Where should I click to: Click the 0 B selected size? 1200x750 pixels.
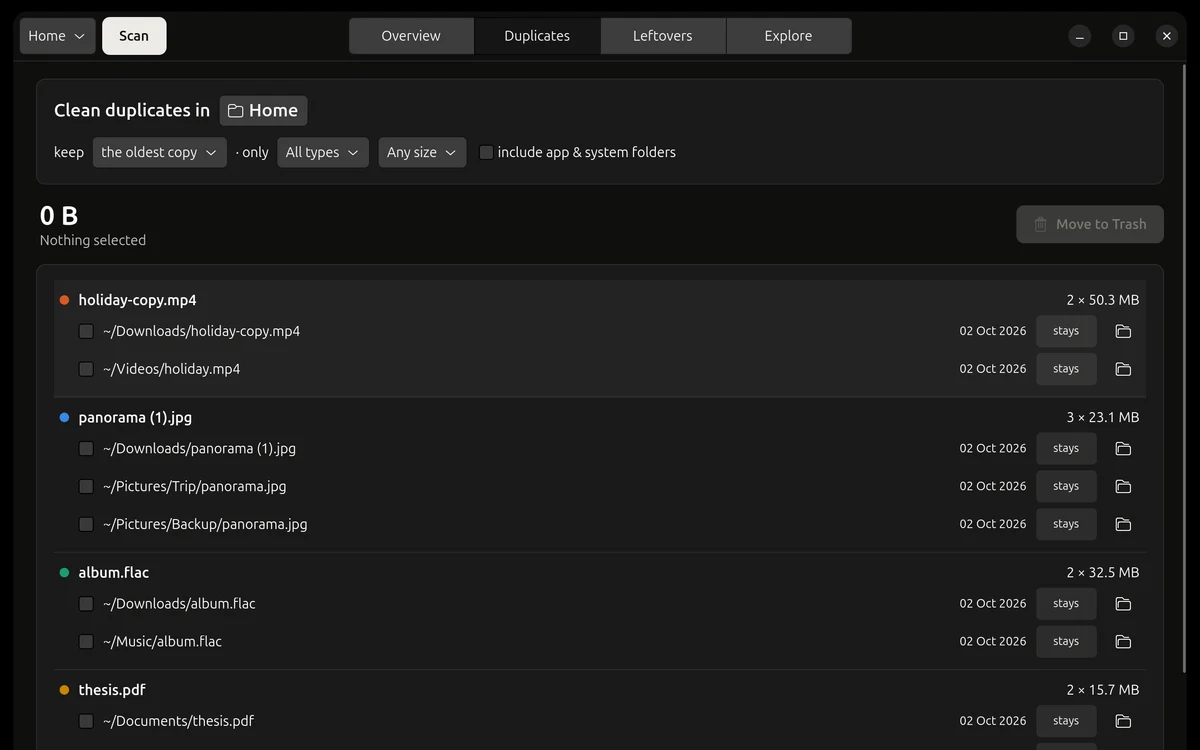(x=59, y=215)
